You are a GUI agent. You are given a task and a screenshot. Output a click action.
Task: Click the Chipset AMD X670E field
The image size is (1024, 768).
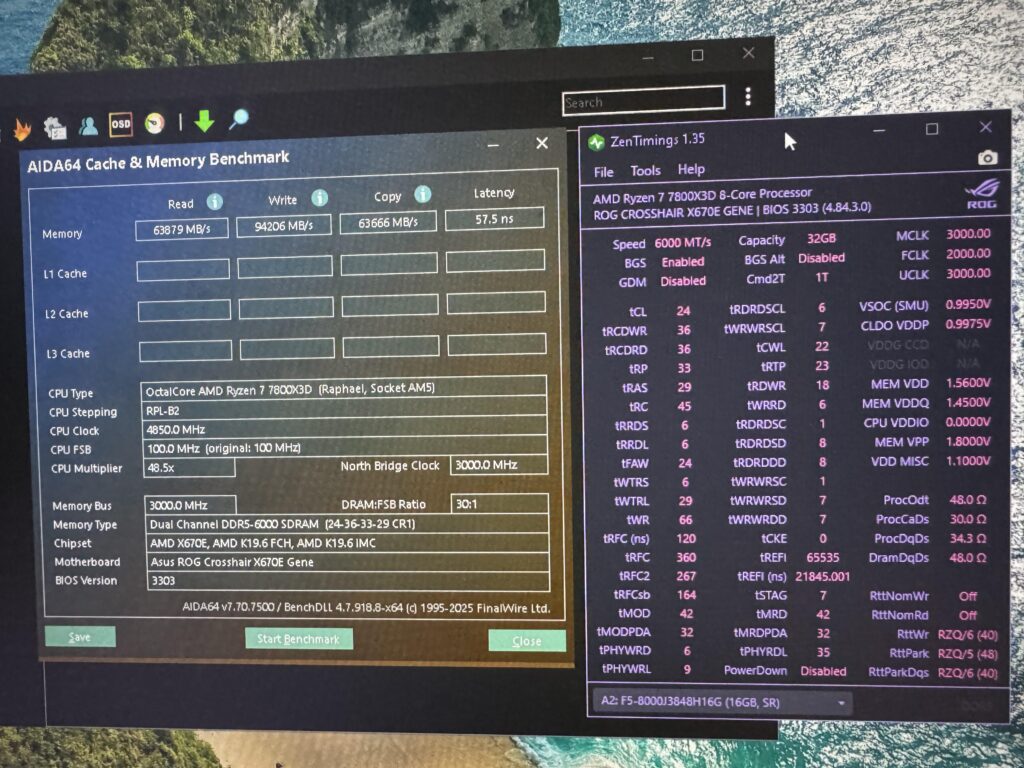347,543
